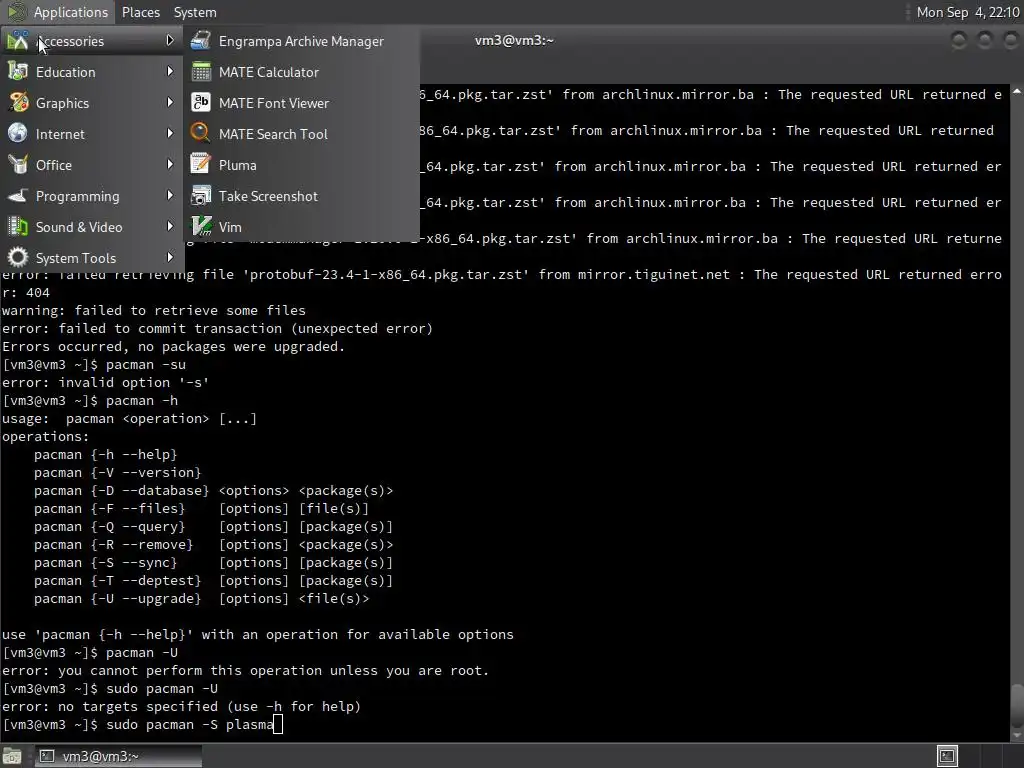Click the scrollbar up arrow in terminal
1024x768 pixels.
click(1017, 92)
